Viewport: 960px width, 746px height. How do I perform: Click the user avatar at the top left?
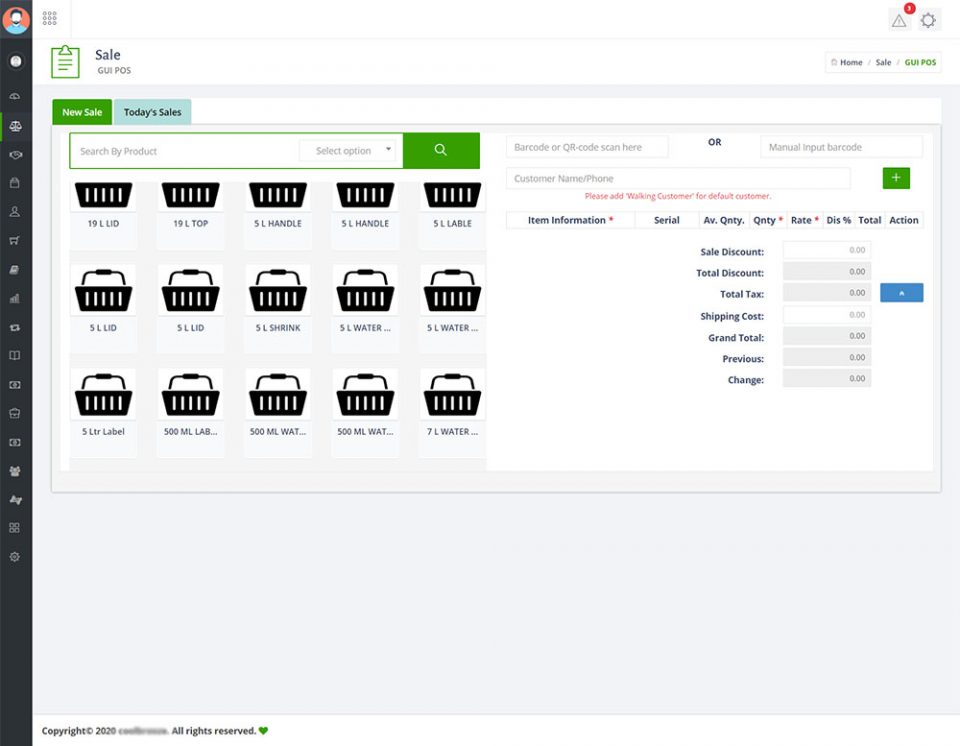point(16,18)
